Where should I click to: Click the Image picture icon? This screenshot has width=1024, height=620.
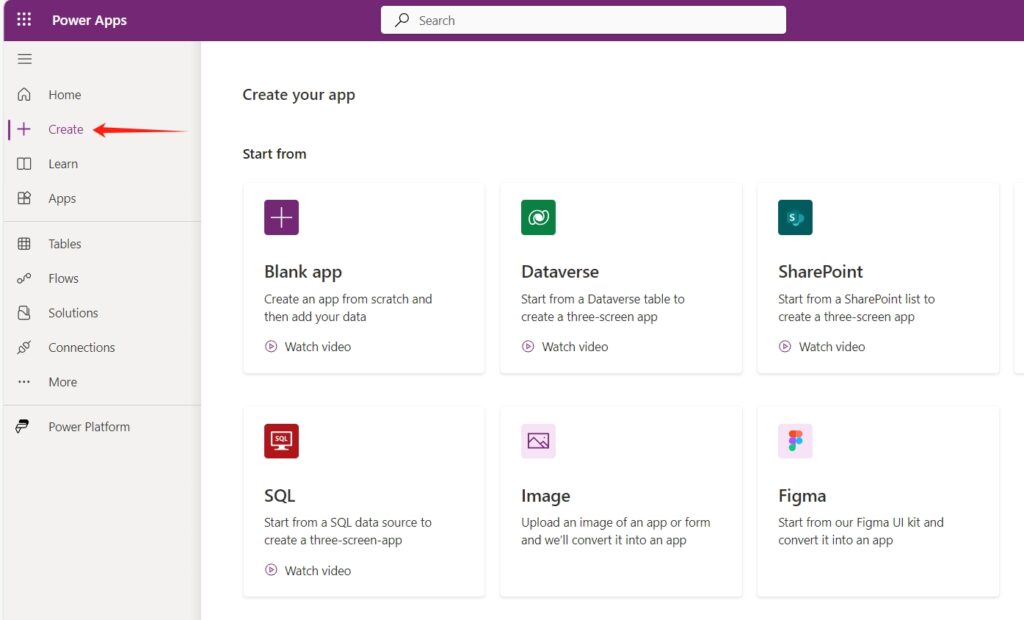click(x=538, y=441)
